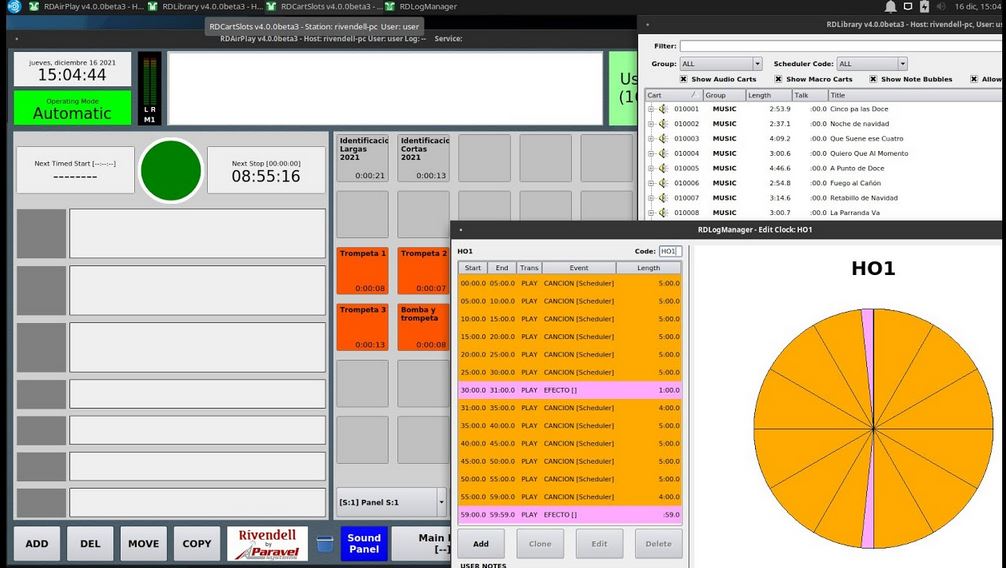Image resolution: width=1006 pixels, height=568 pixels.
Task: Open the Ubuntu Budgie menu icon
Action: 14,6
